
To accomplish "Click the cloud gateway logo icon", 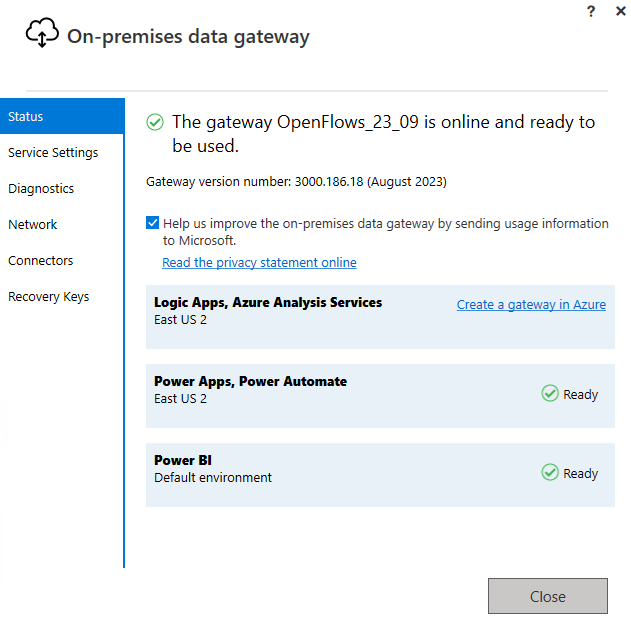I will pyautogui.click(x=41, y=35).
